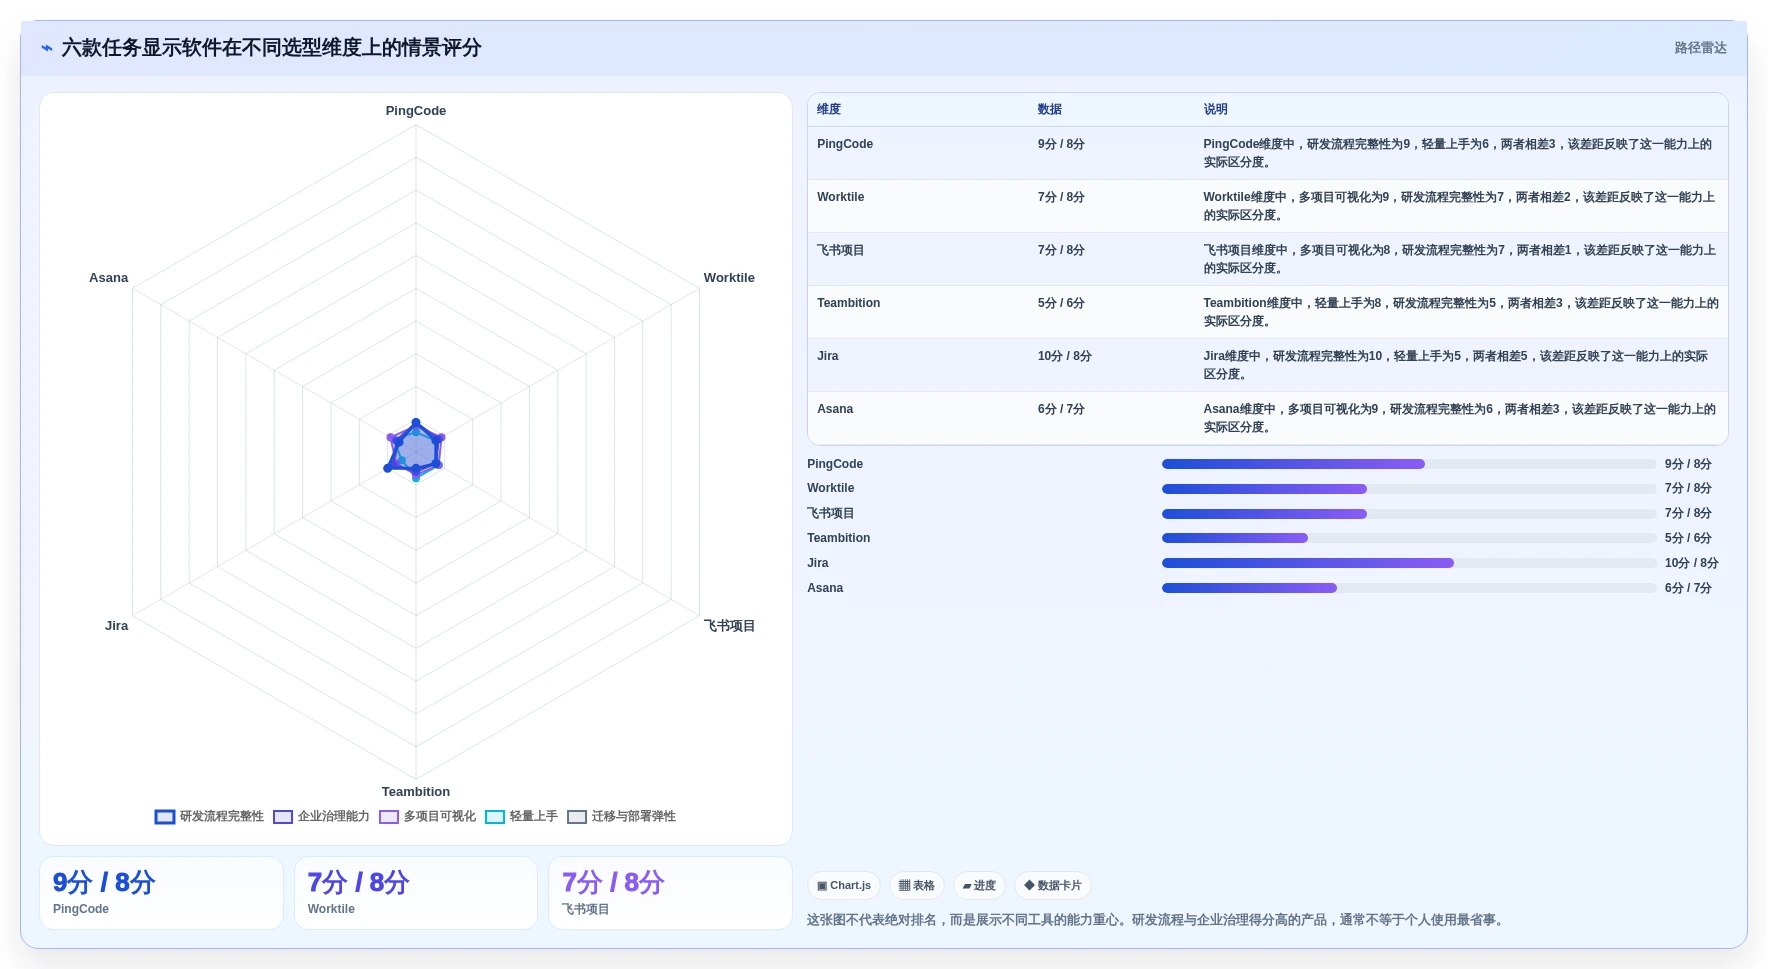Click the 维度 column header

(x=829, y=110)
